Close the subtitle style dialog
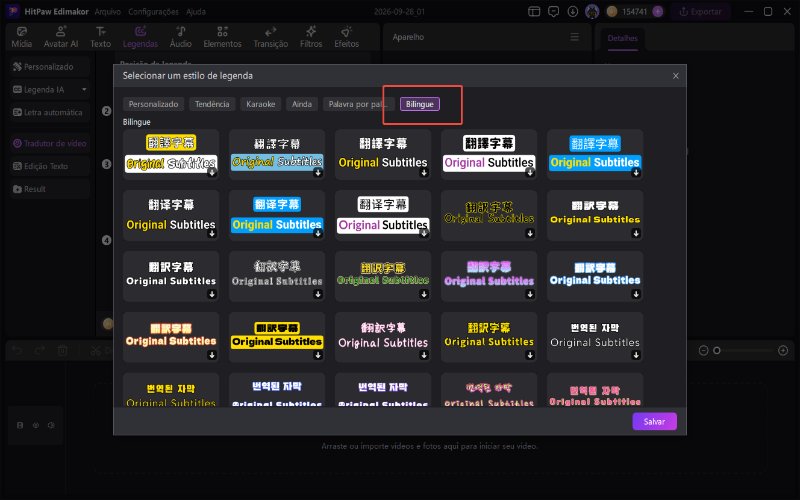This screenshot has width=800, height=500. click(x=676, y=76)
